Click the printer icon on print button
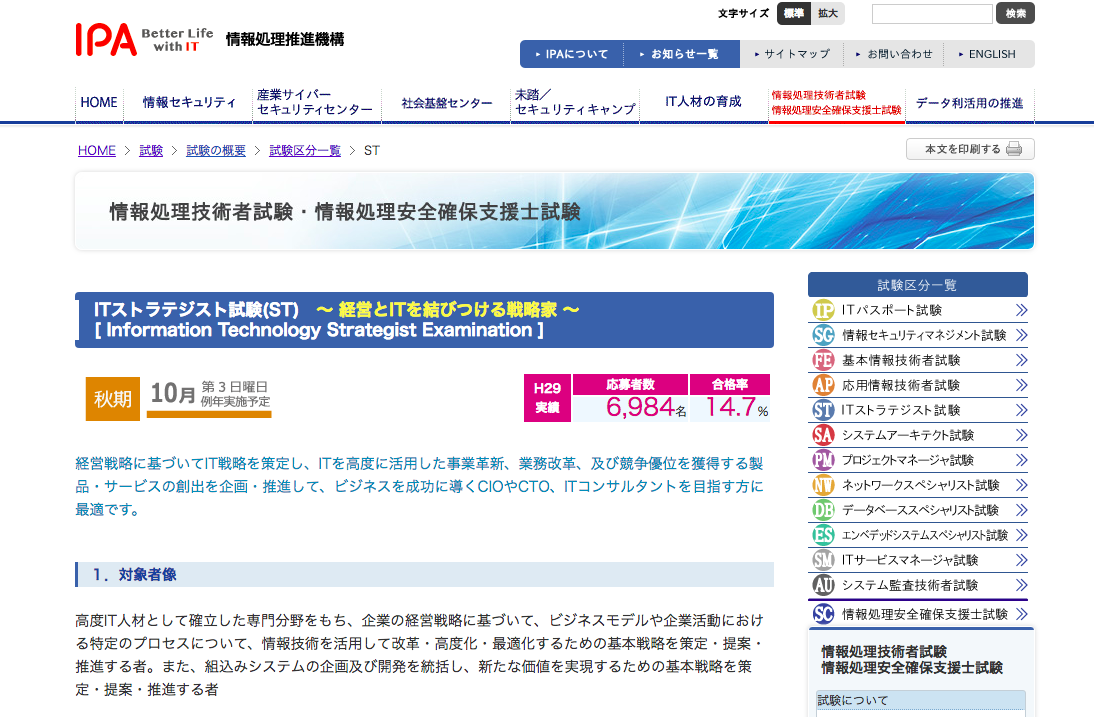1094x717 pixels. coord(1014,149)
